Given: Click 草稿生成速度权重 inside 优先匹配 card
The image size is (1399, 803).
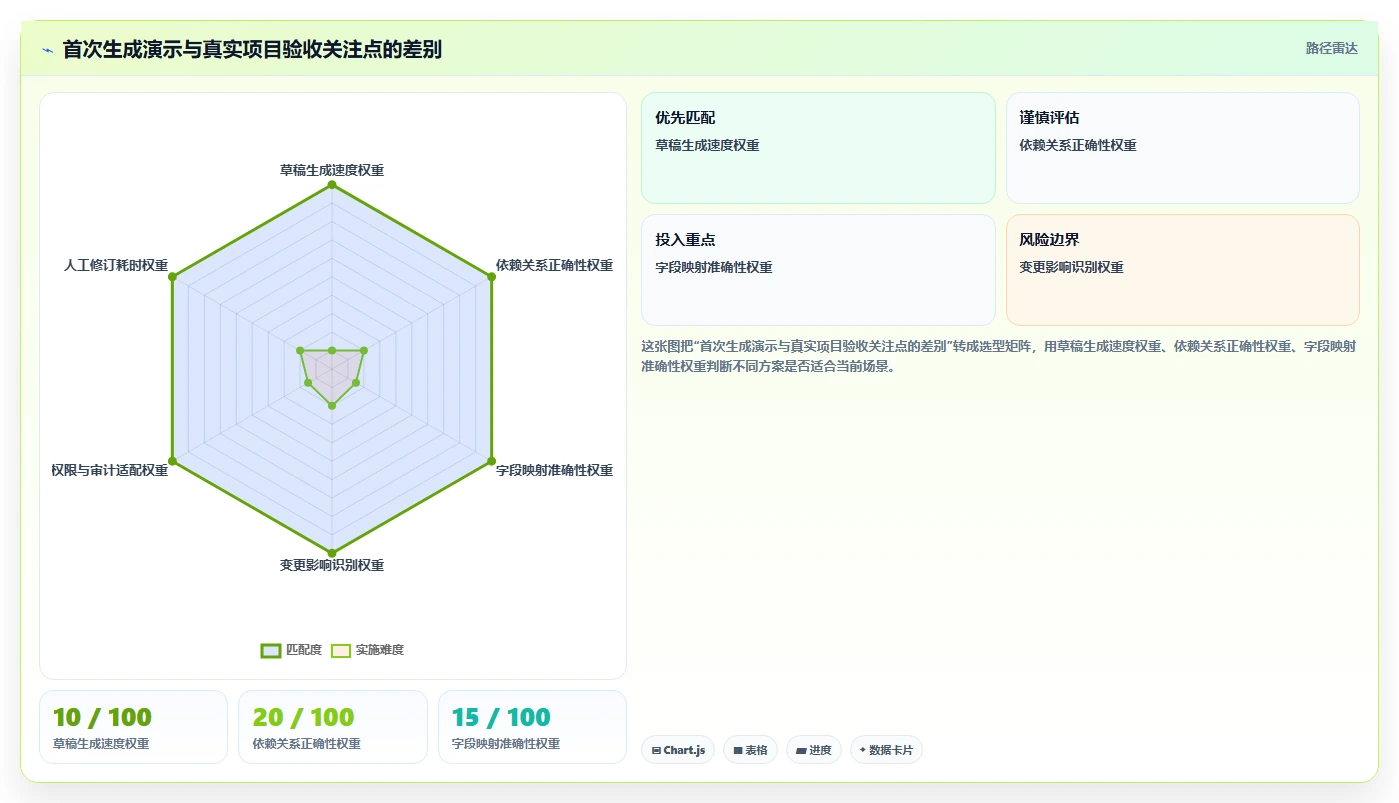Looking at the screenshot, I should [707, 145].
